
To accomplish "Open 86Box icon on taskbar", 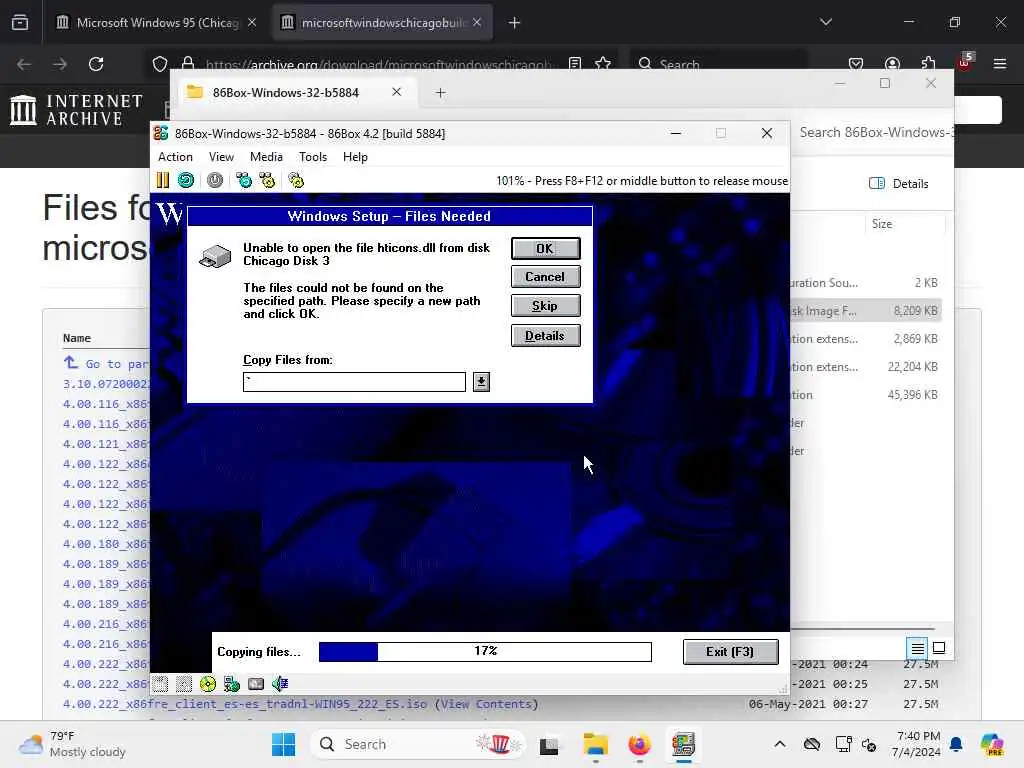I will [x=683, y=744].
